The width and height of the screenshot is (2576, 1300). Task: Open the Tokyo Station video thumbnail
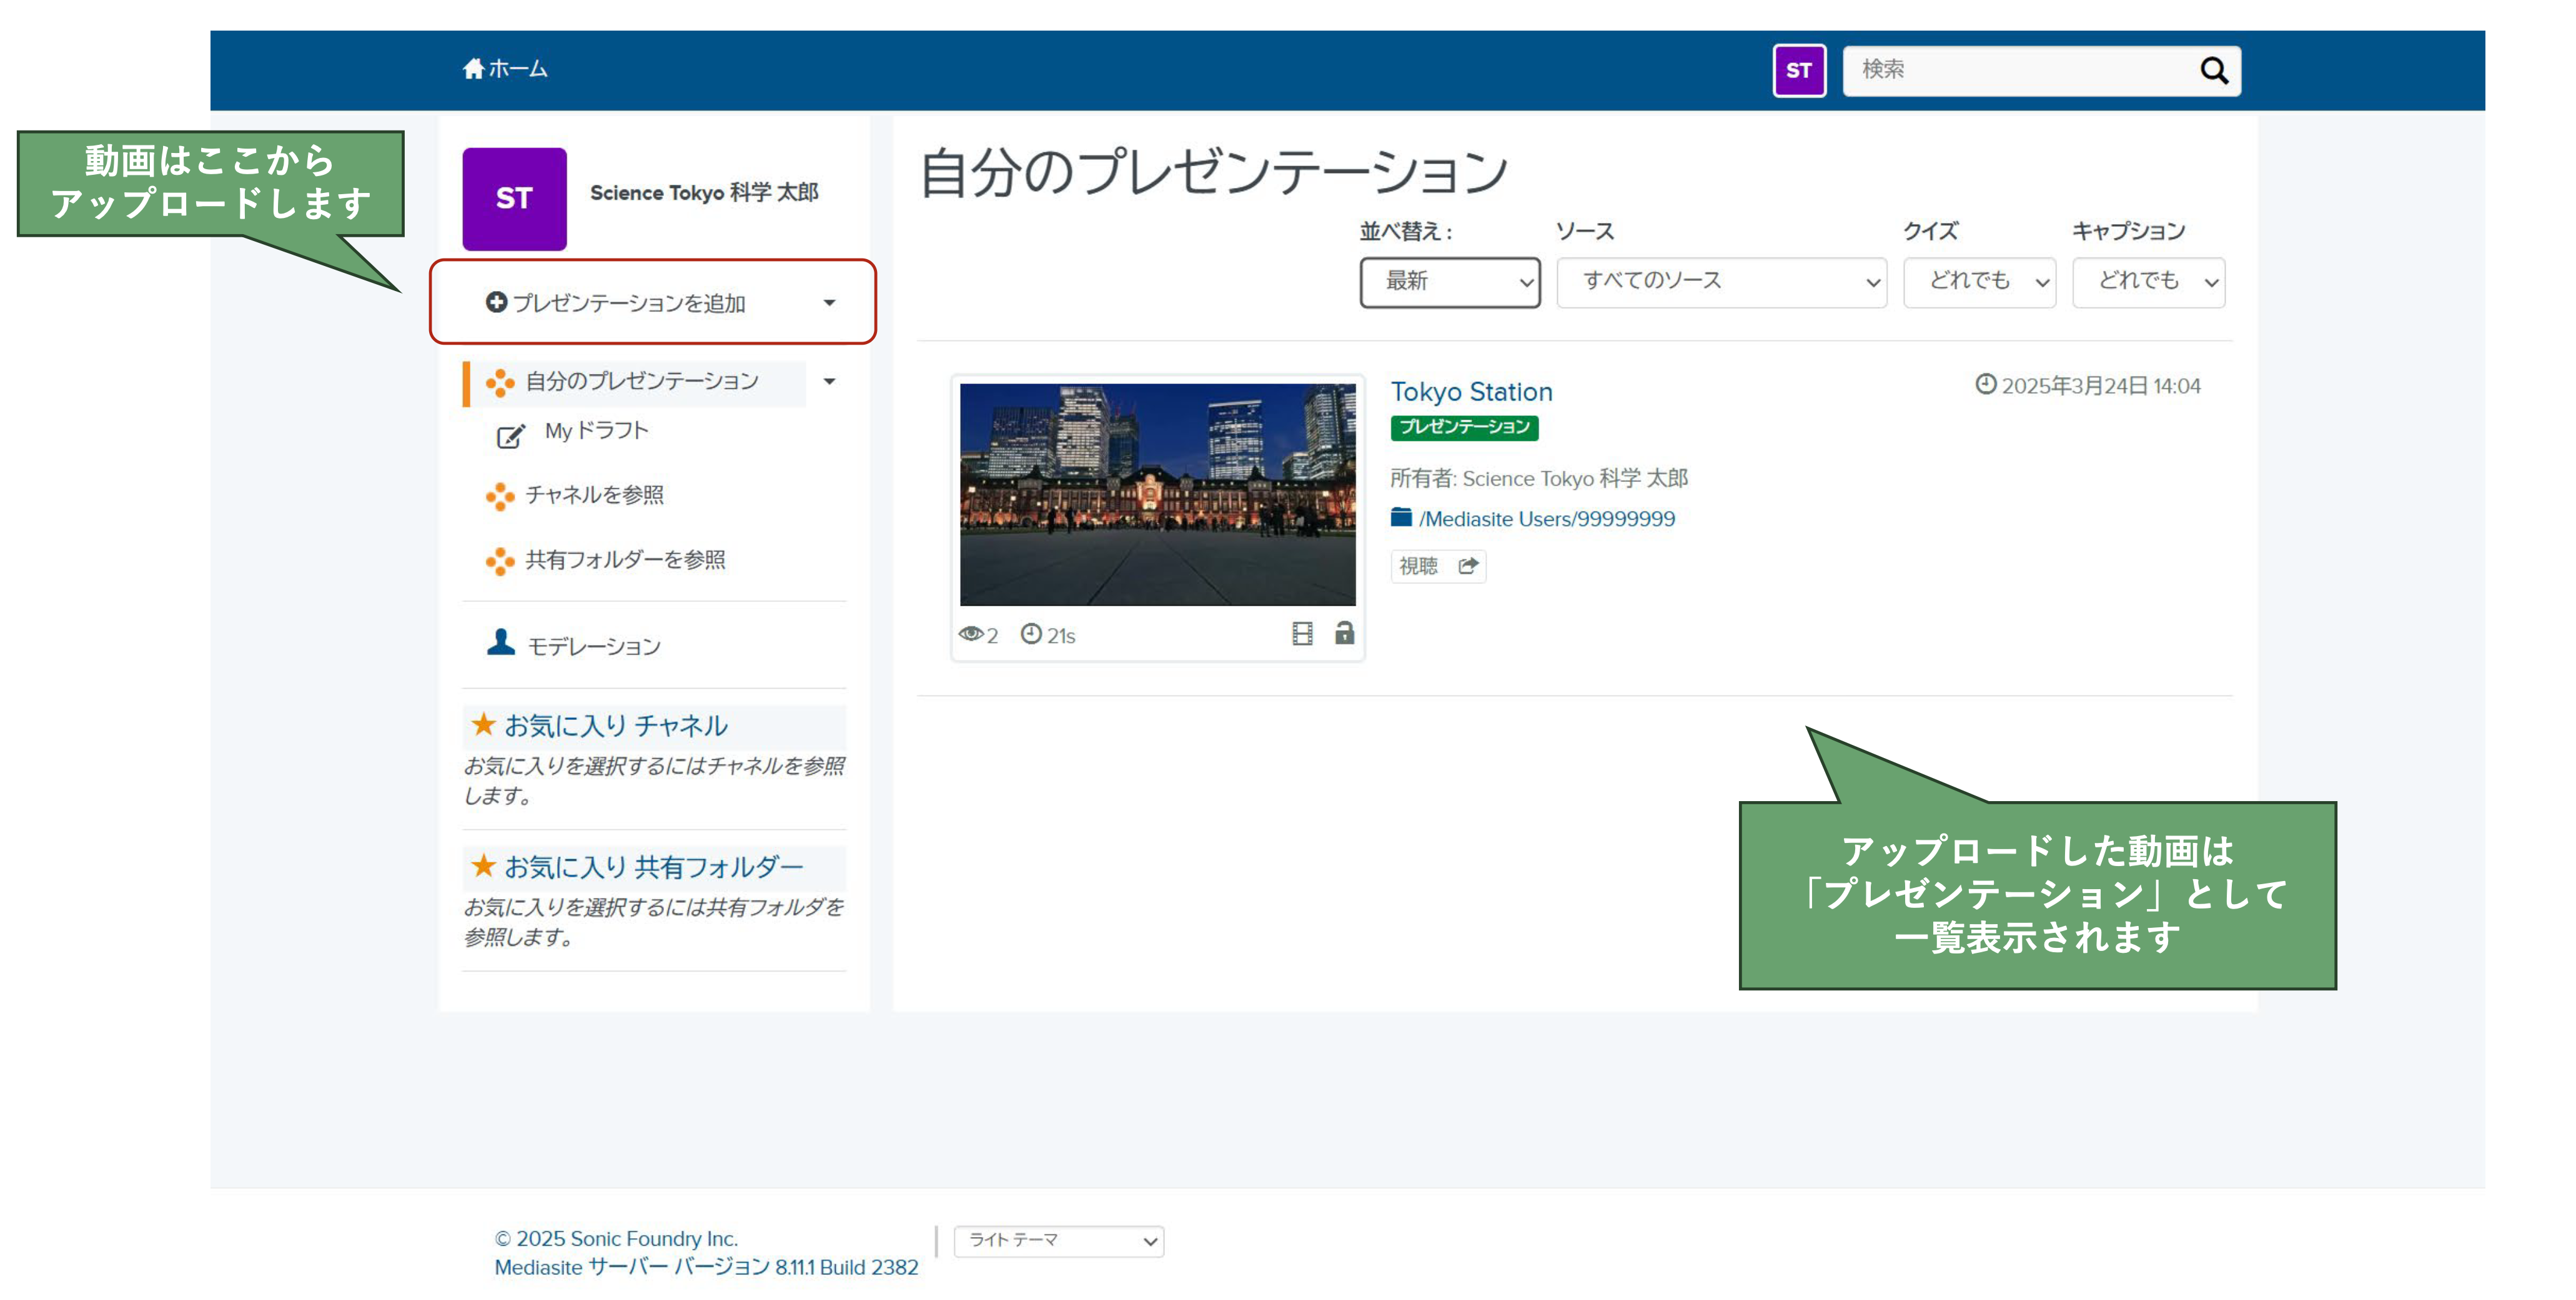click(1157, 494)
